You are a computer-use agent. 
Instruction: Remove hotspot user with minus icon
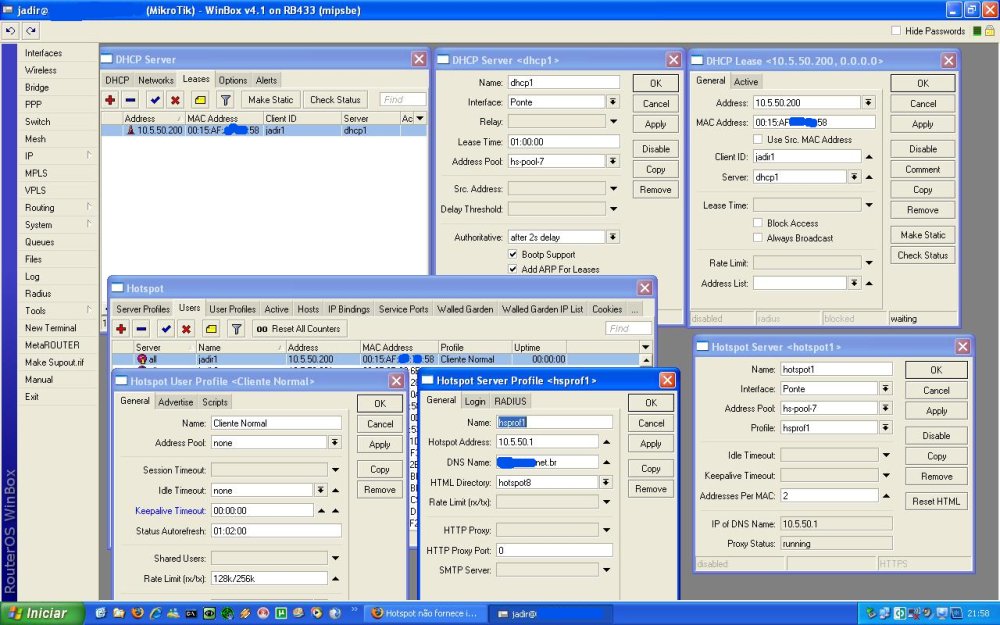[x=142, y=329]
